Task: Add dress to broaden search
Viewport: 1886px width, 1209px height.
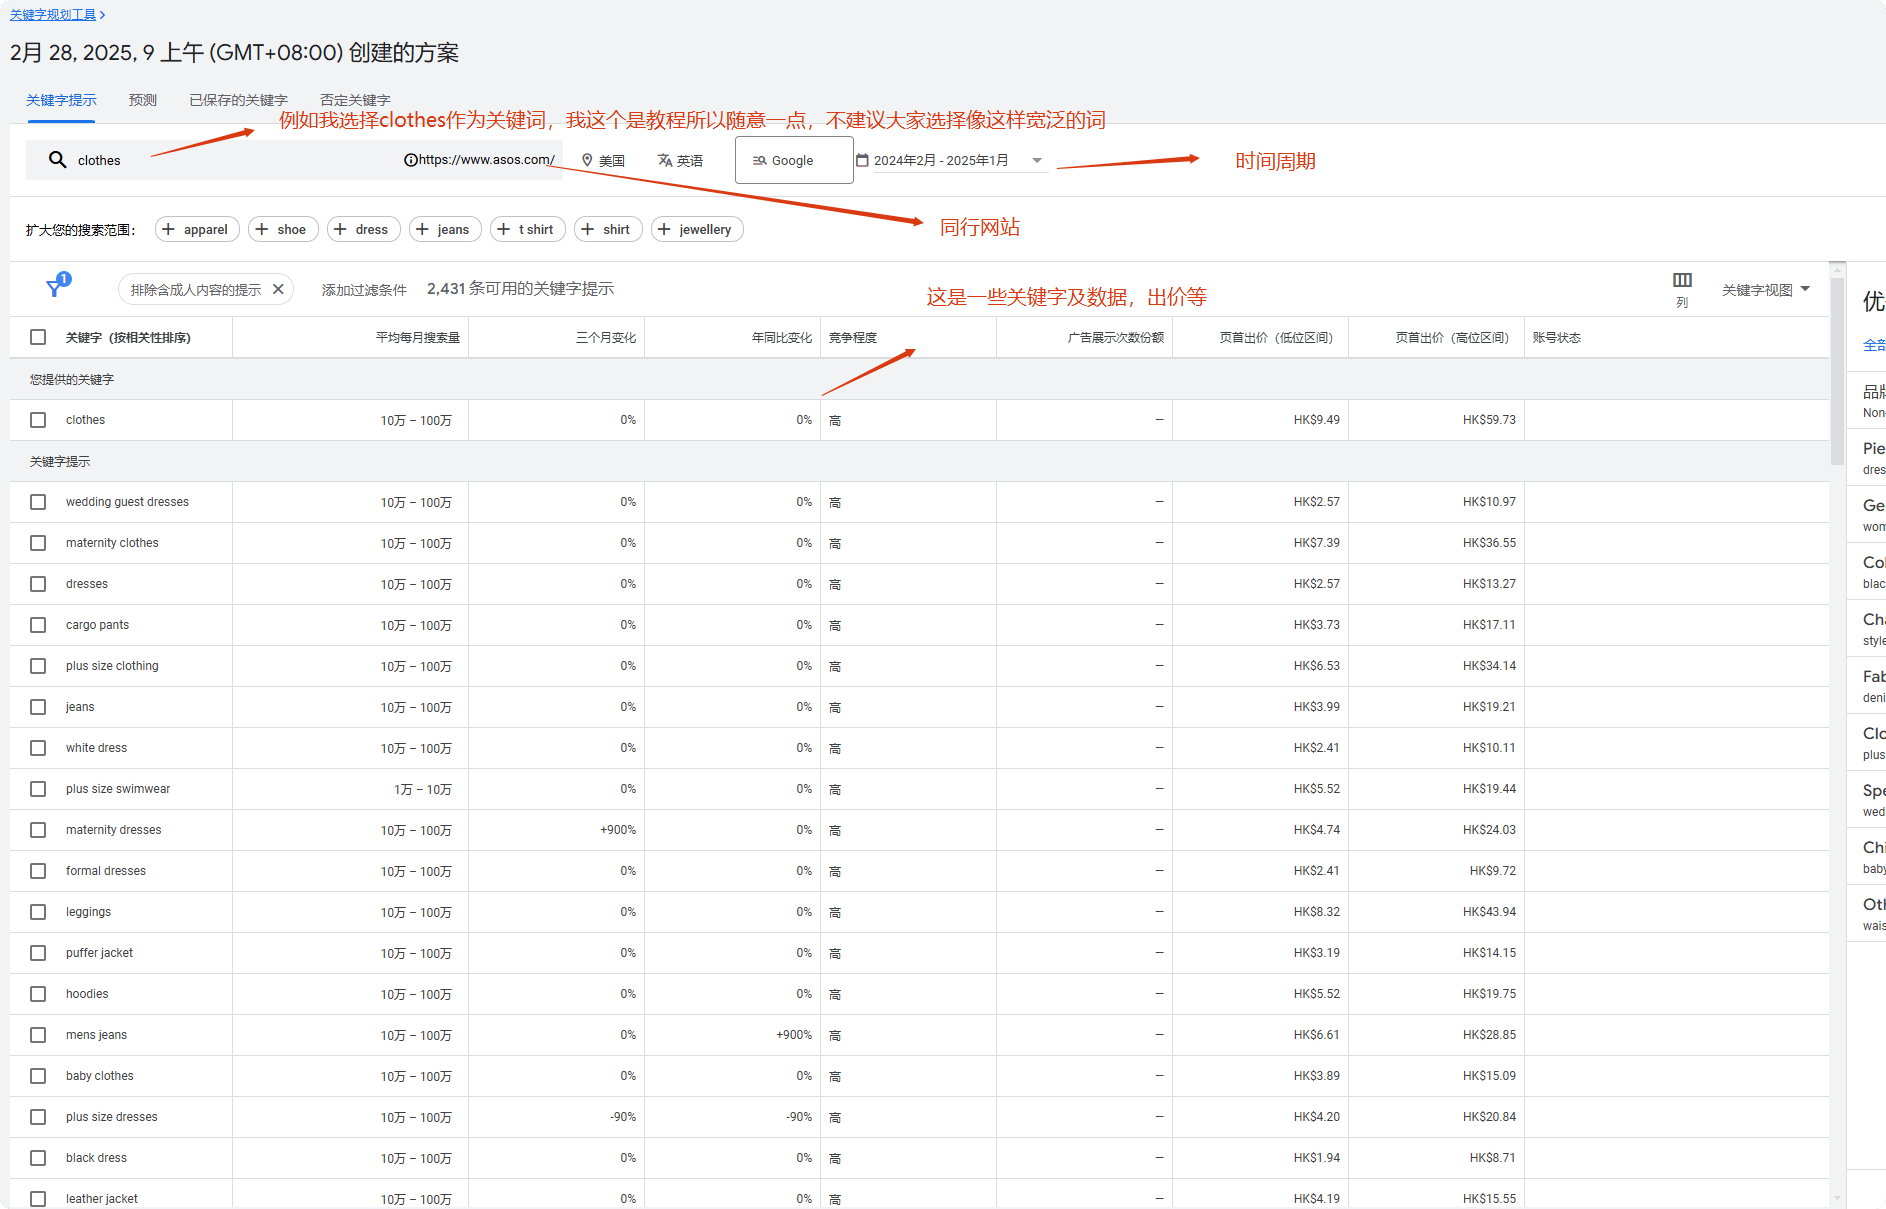Action: point(363,229)
